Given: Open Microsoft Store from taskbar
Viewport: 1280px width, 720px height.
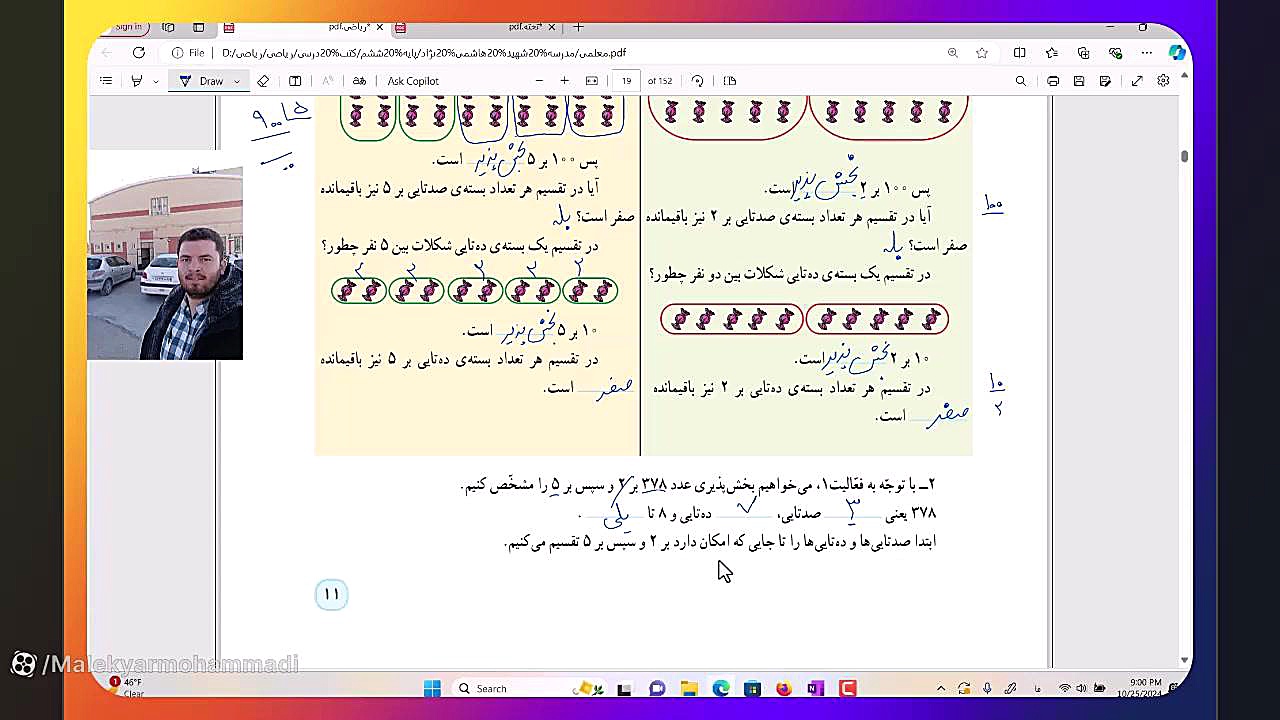Looking at the screenshot, I should (753, 688).
